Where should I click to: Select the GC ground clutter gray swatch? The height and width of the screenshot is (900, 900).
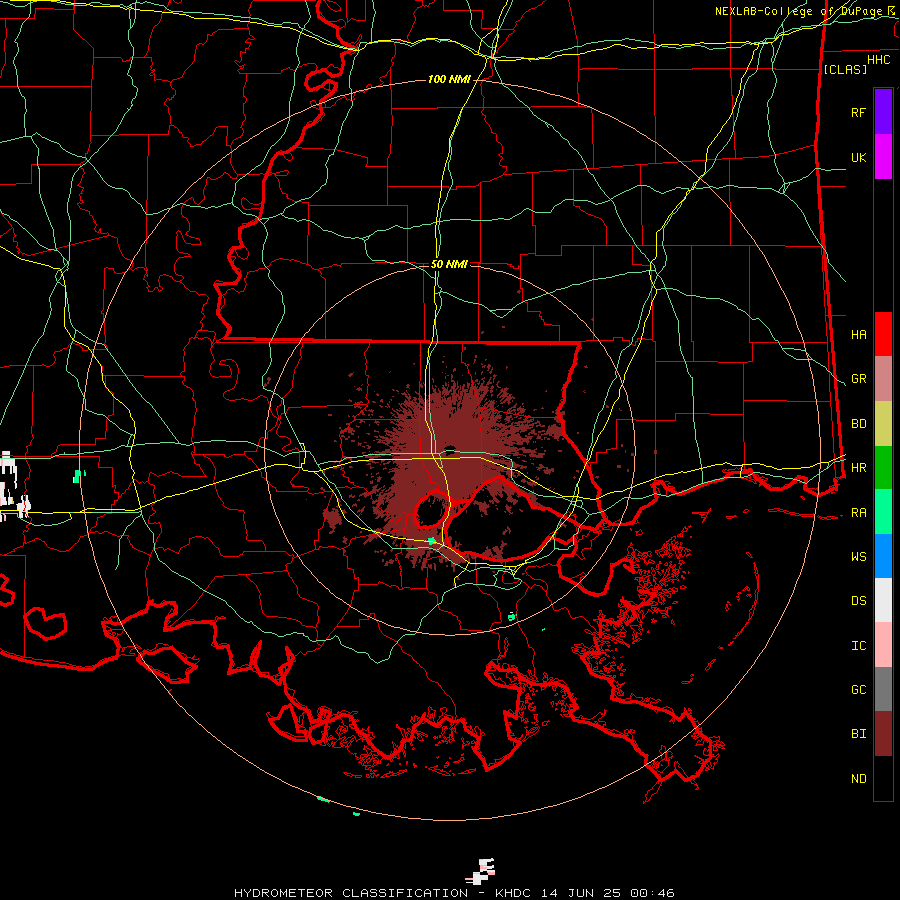click(x=883, y=689)
